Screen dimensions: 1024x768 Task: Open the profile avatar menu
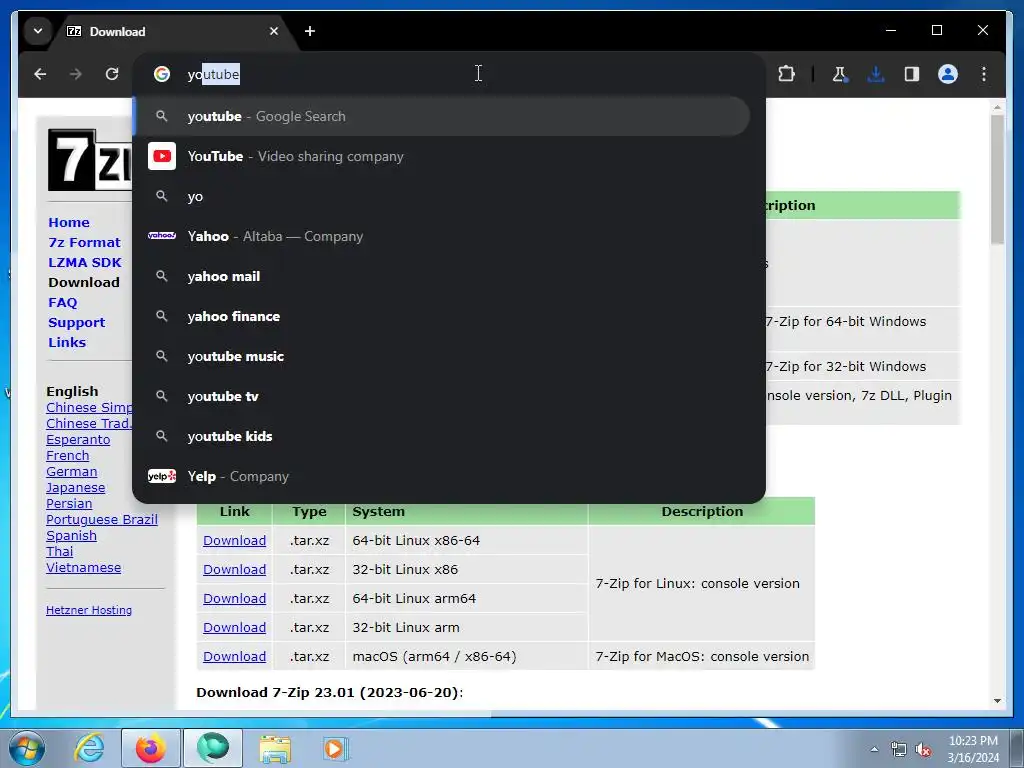pos(948,74)
